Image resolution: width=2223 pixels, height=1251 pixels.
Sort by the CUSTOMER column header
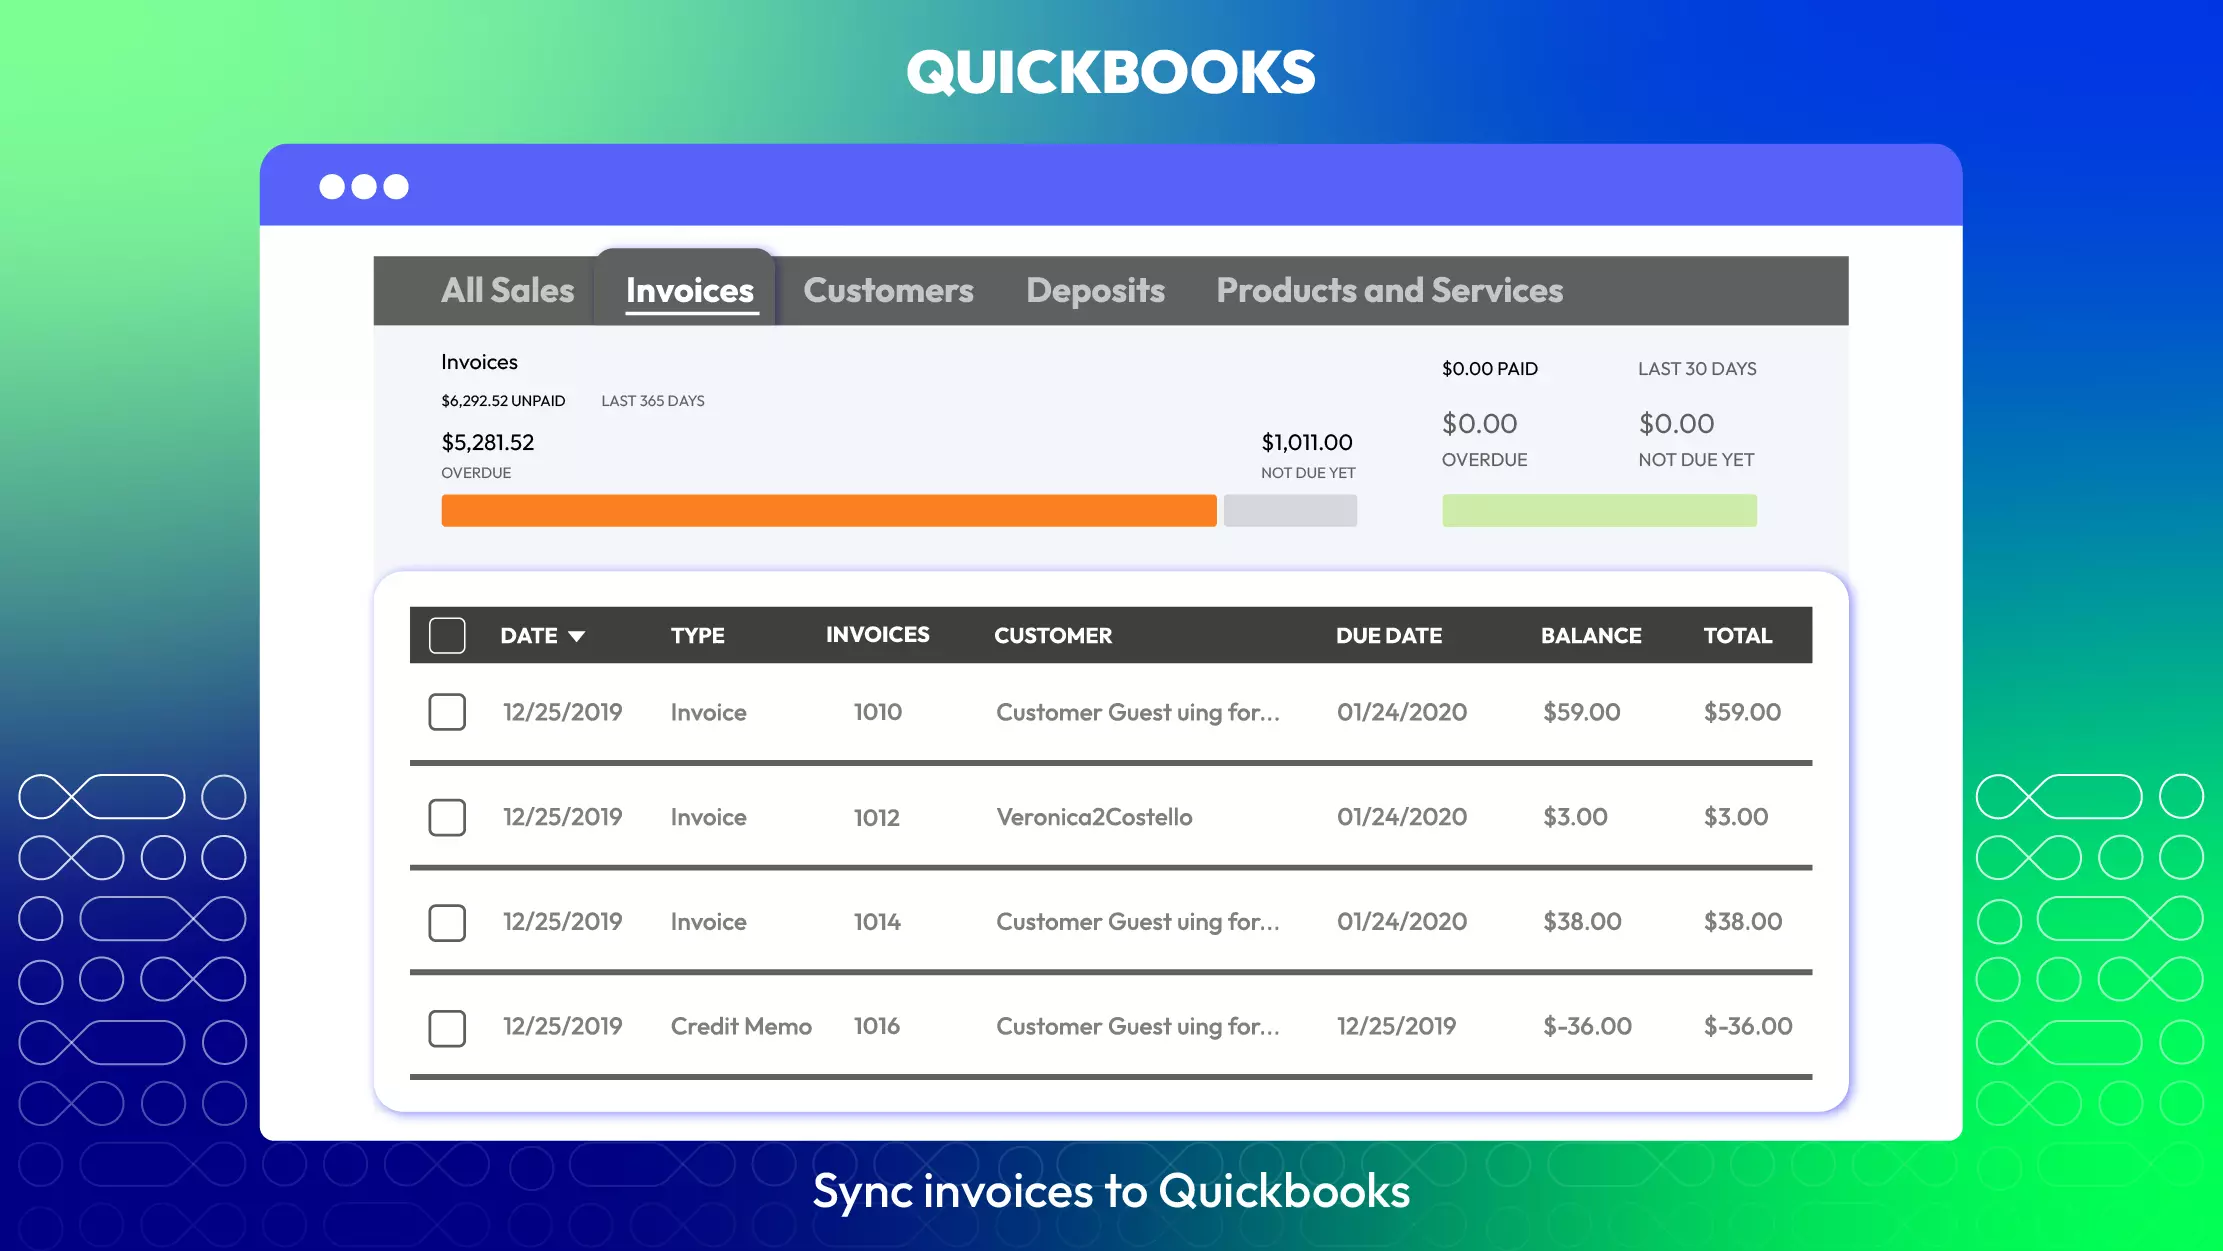1053,635
